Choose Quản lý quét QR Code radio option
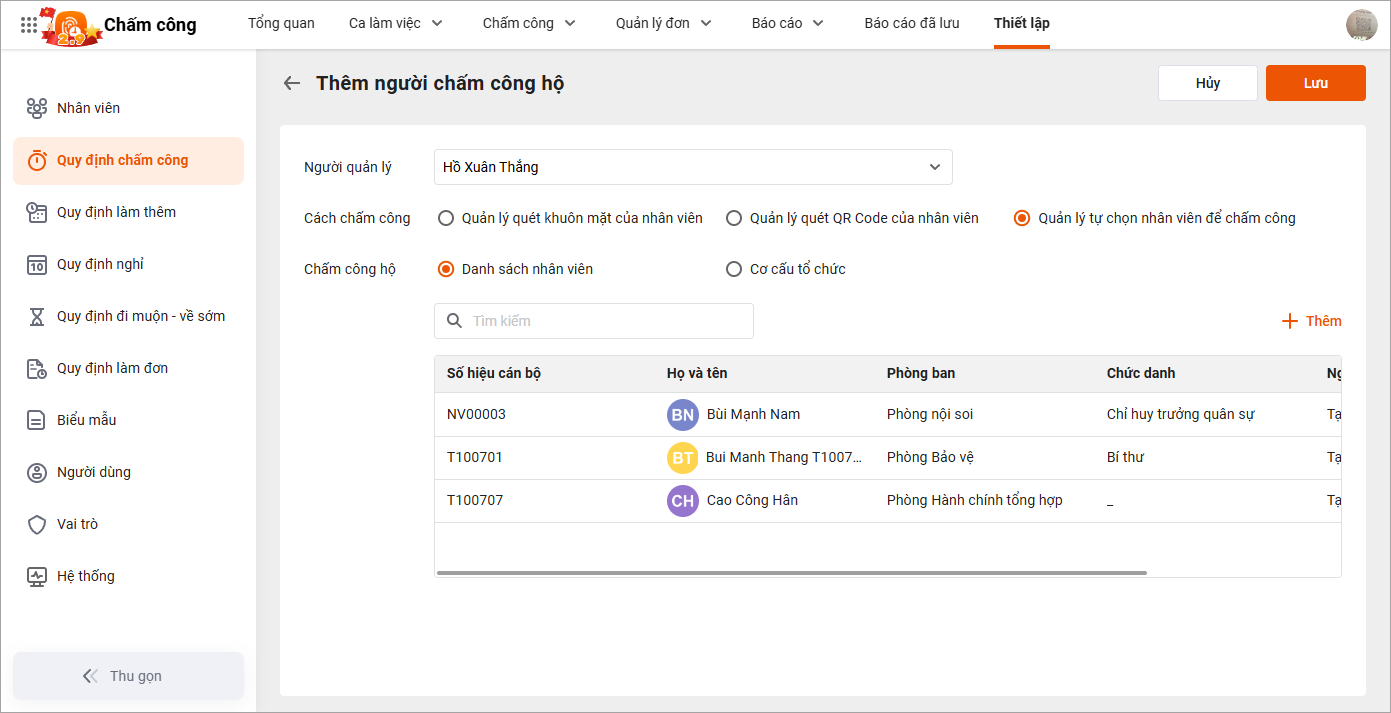 coord(734,218)
